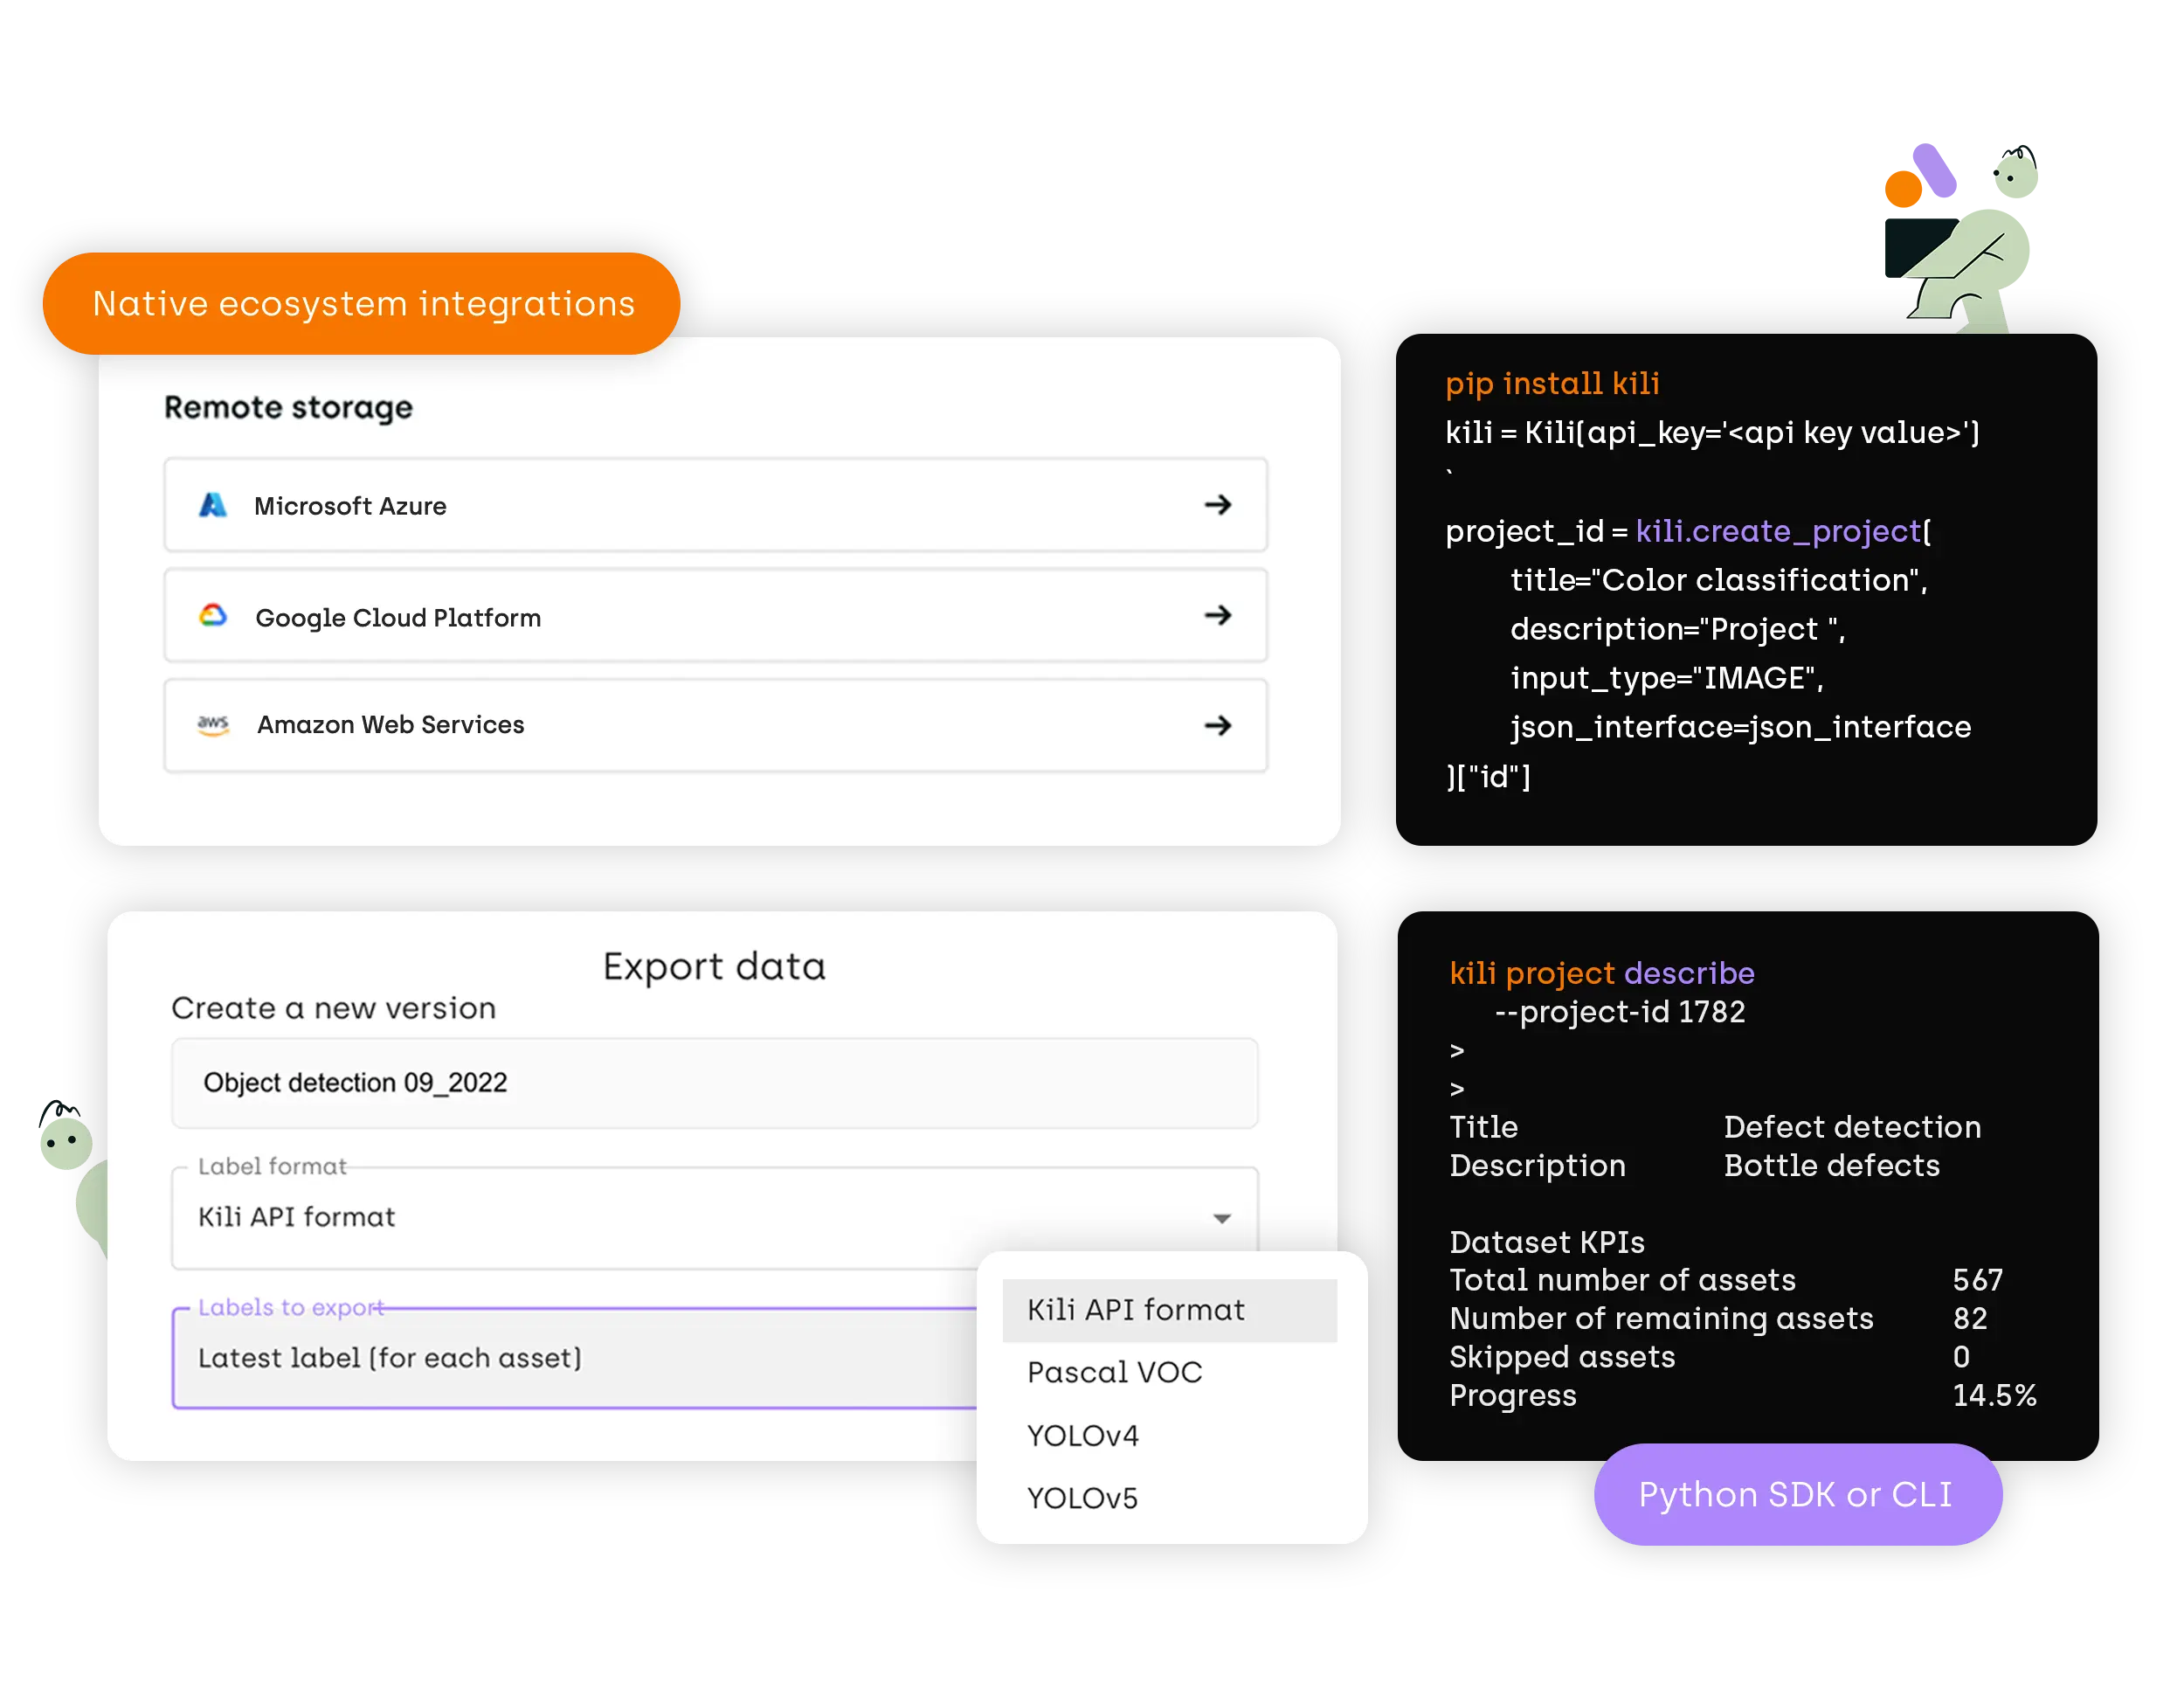The height and width of the screenshot is (1689, 2184).
Task: Click the arrow on Amazon Web Services row
Action: coord(1217,725)
